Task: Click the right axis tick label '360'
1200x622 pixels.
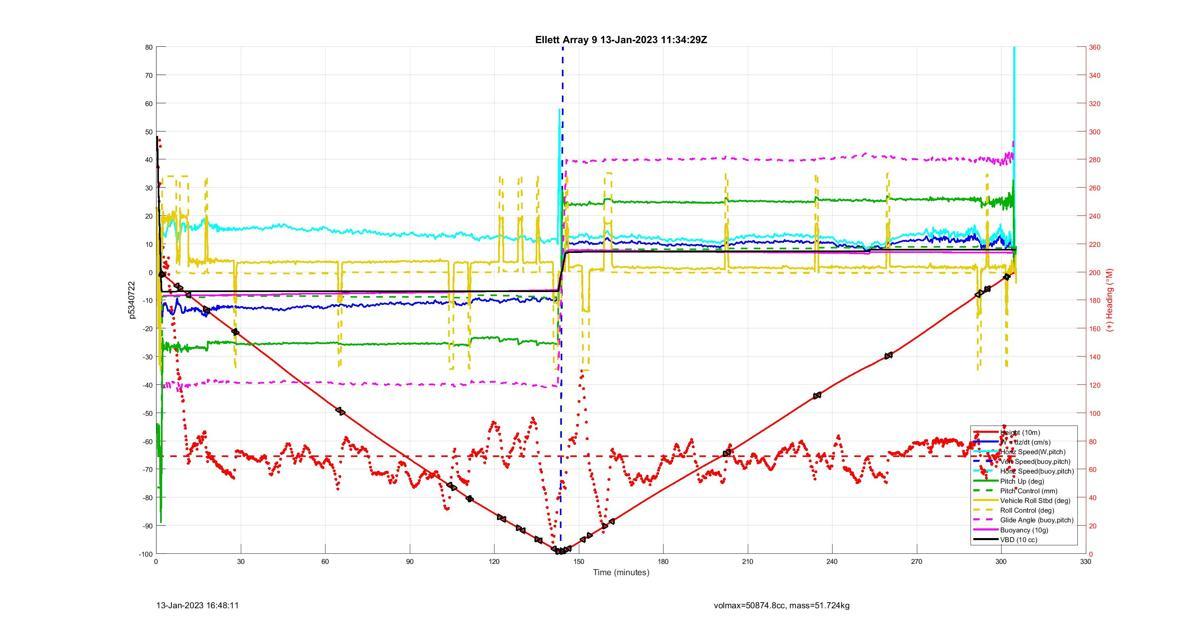Action: (x=1095, y=47)
